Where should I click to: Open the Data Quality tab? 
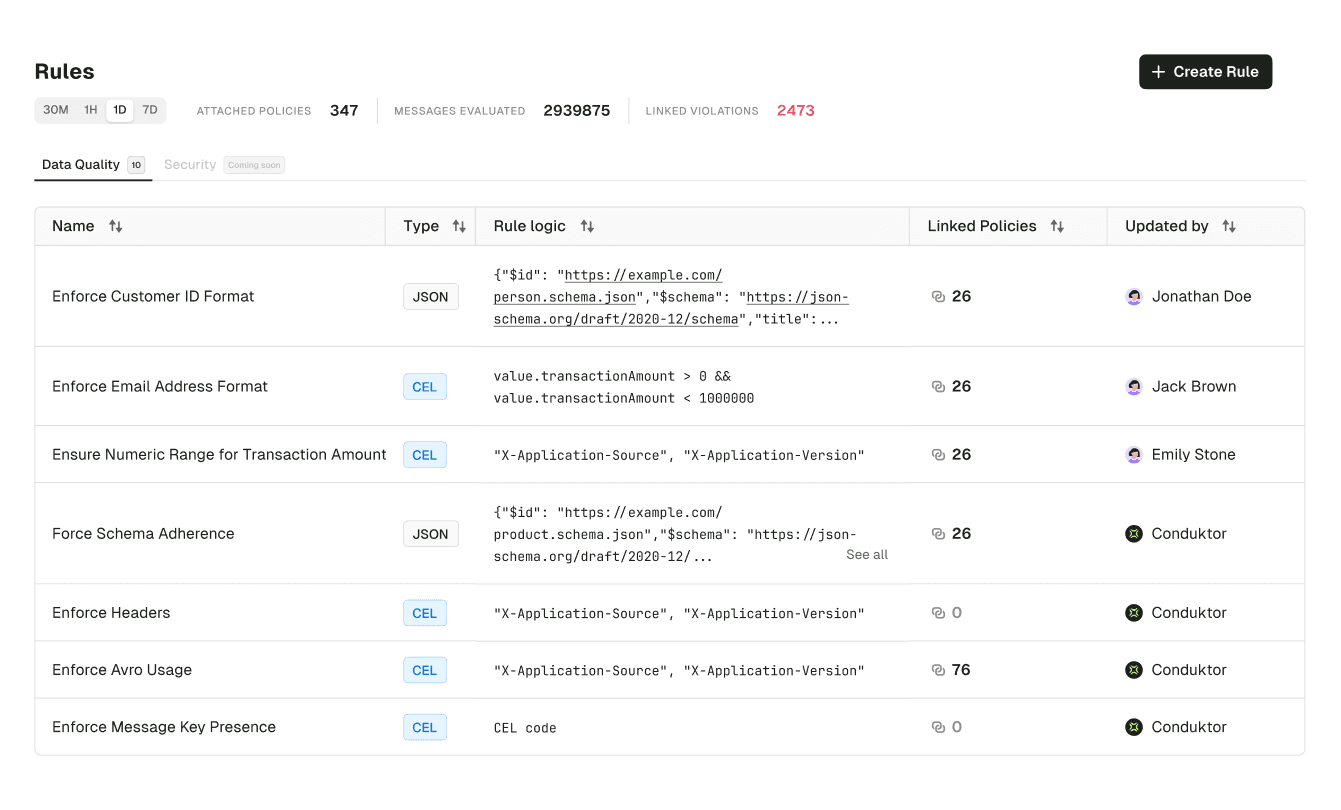93,164
